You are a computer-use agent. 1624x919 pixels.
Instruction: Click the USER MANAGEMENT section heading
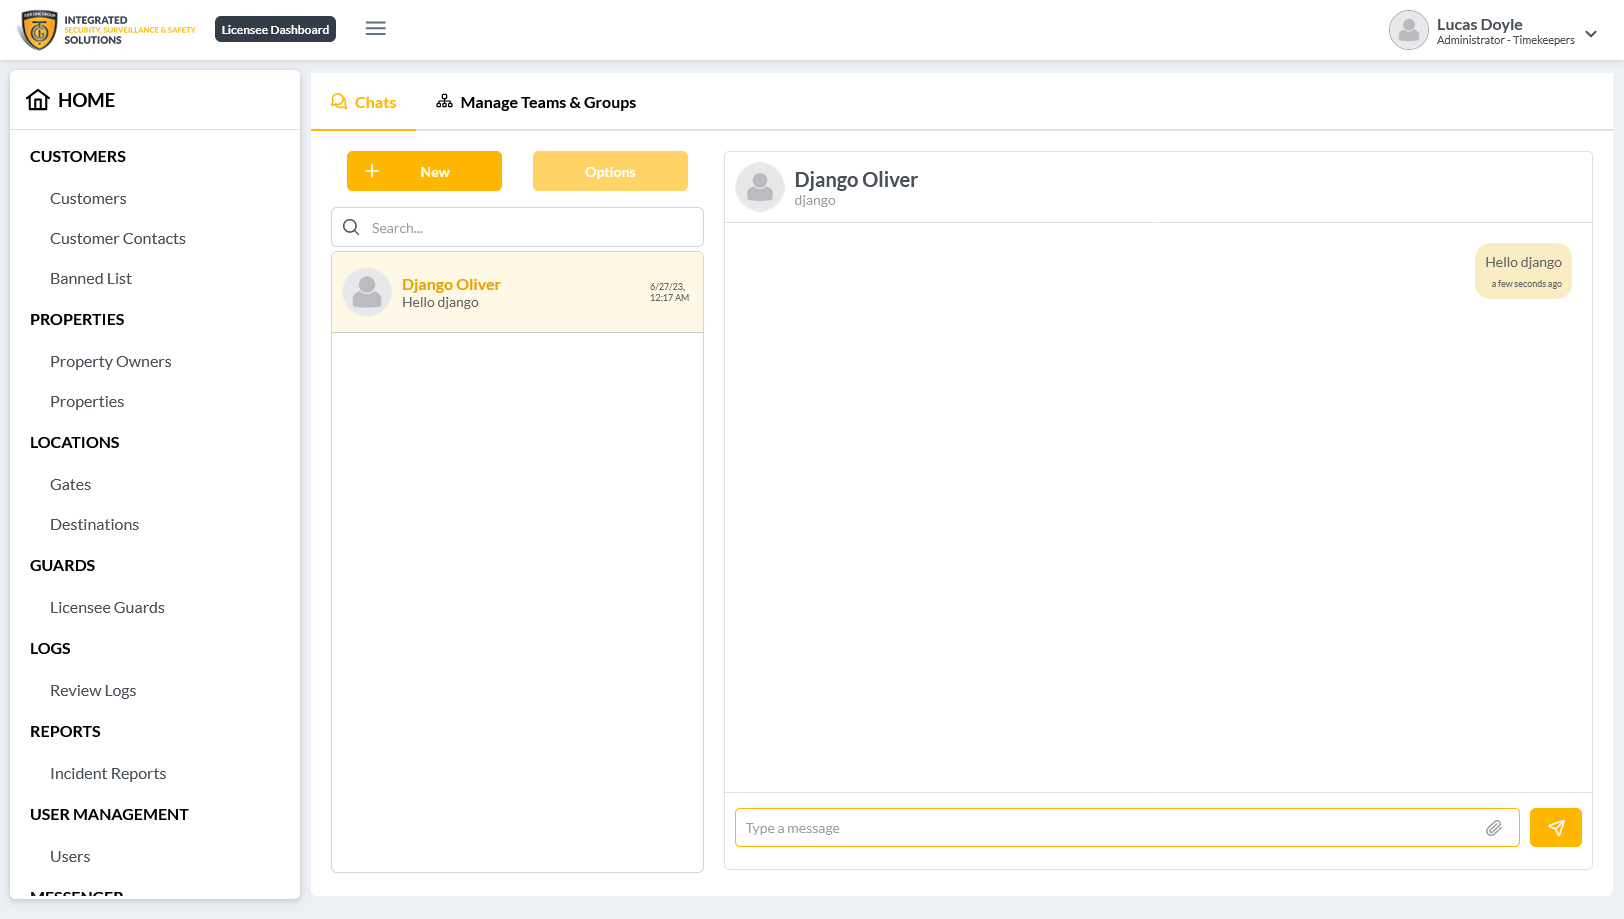pos(109,814)
